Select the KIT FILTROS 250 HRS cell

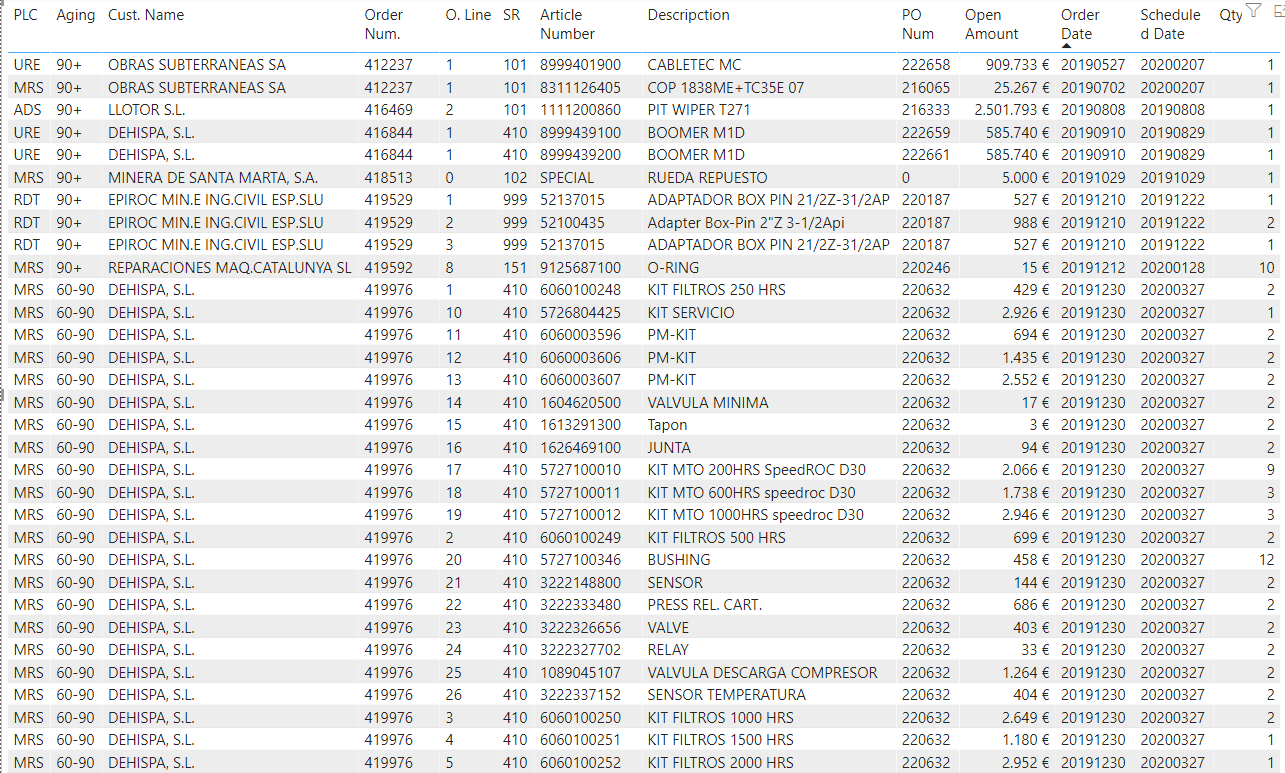coord(717,290)
